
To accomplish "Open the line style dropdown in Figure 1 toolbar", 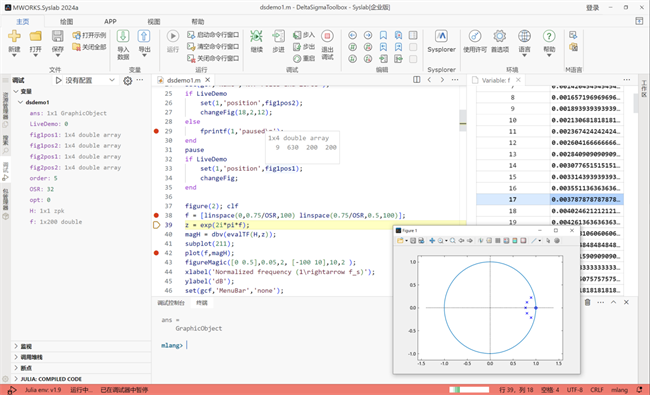I will click(x=540, y=240).
